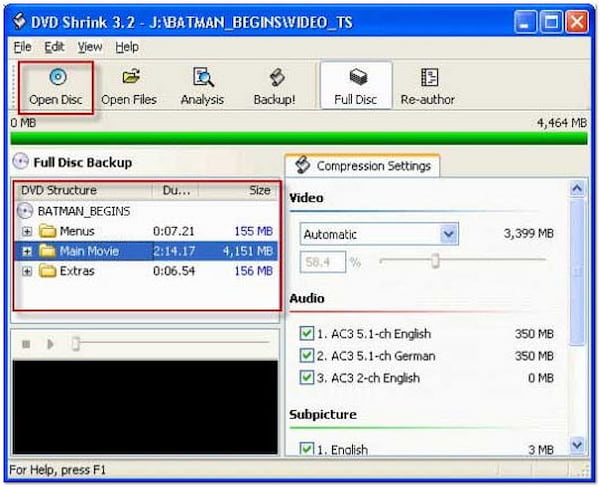This screenshot has width=600, height=487.
Task: Click the window resize grip in the status bar
Action: [x=584, y=470]
